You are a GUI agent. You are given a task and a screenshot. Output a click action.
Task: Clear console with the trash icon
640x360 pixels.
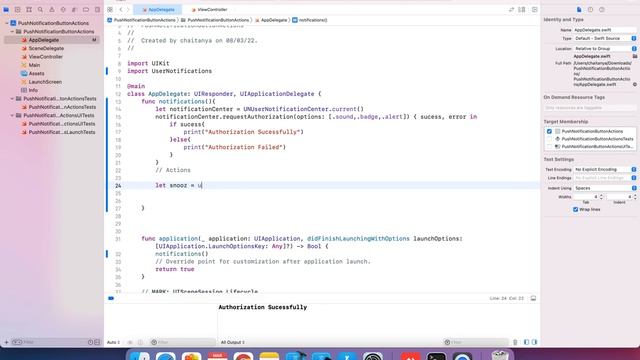point(515,342)
